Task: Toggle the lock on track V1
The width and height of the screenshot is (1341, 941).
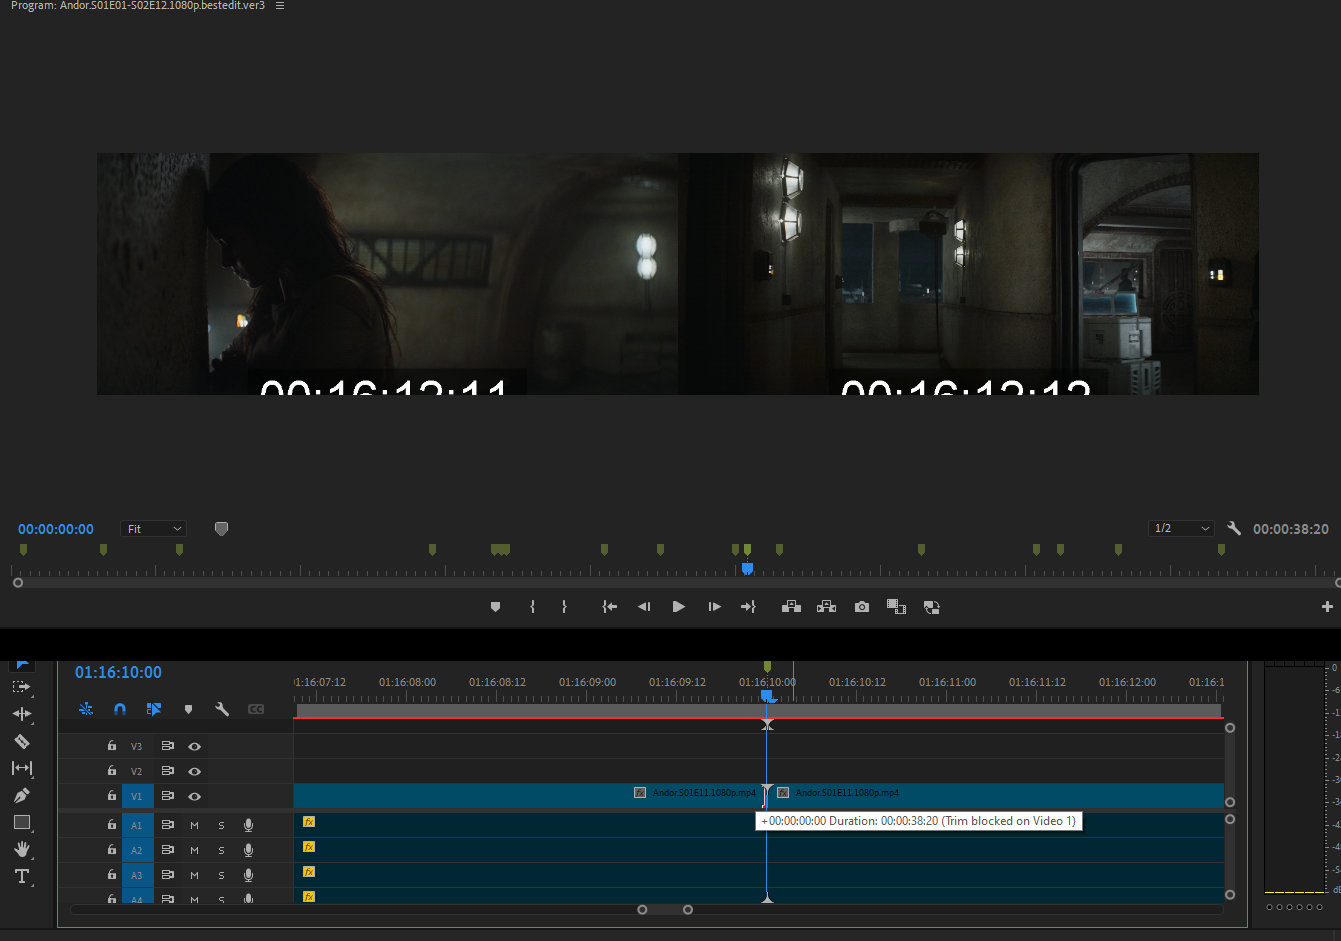Action: point(112,796)
